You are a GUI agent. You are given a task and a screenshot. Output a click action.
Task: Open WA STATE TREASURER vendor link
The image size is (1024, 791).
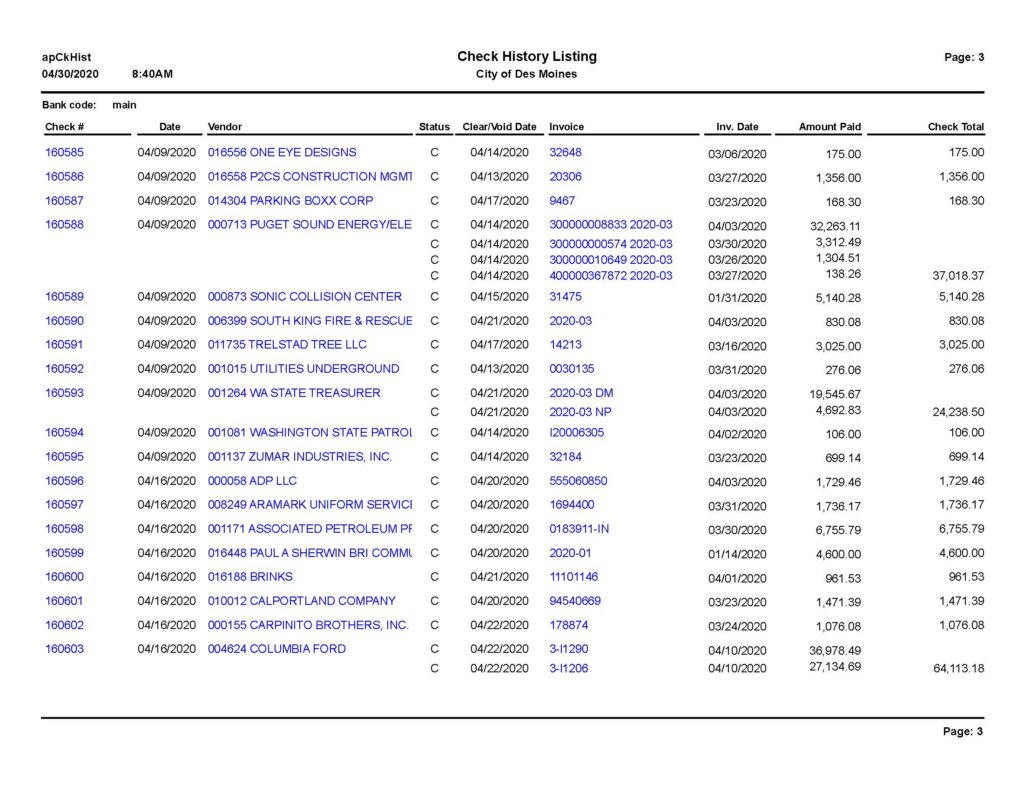tap(294, 393)
